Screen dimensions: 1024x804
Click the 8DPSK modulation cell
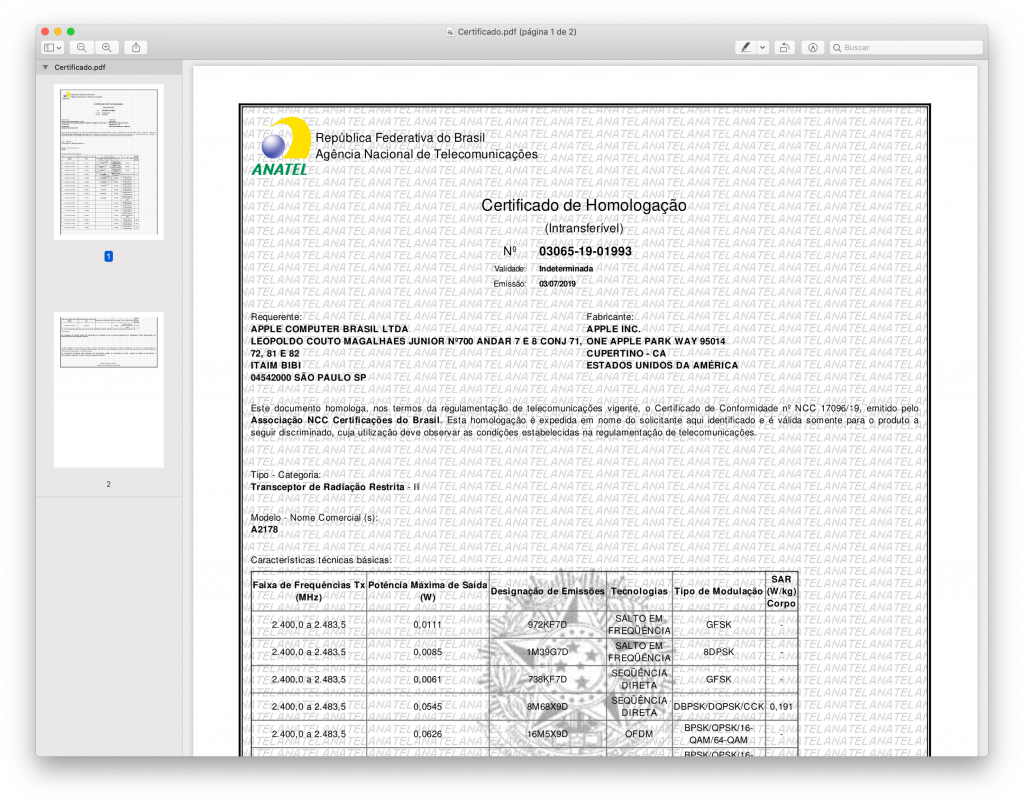[718, 652]
